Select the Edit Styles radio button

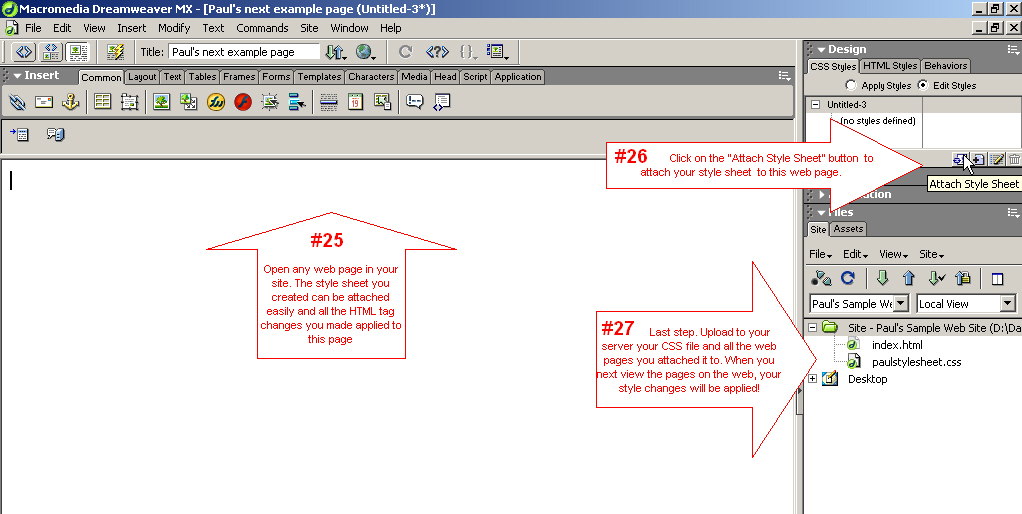coord(922,85)
